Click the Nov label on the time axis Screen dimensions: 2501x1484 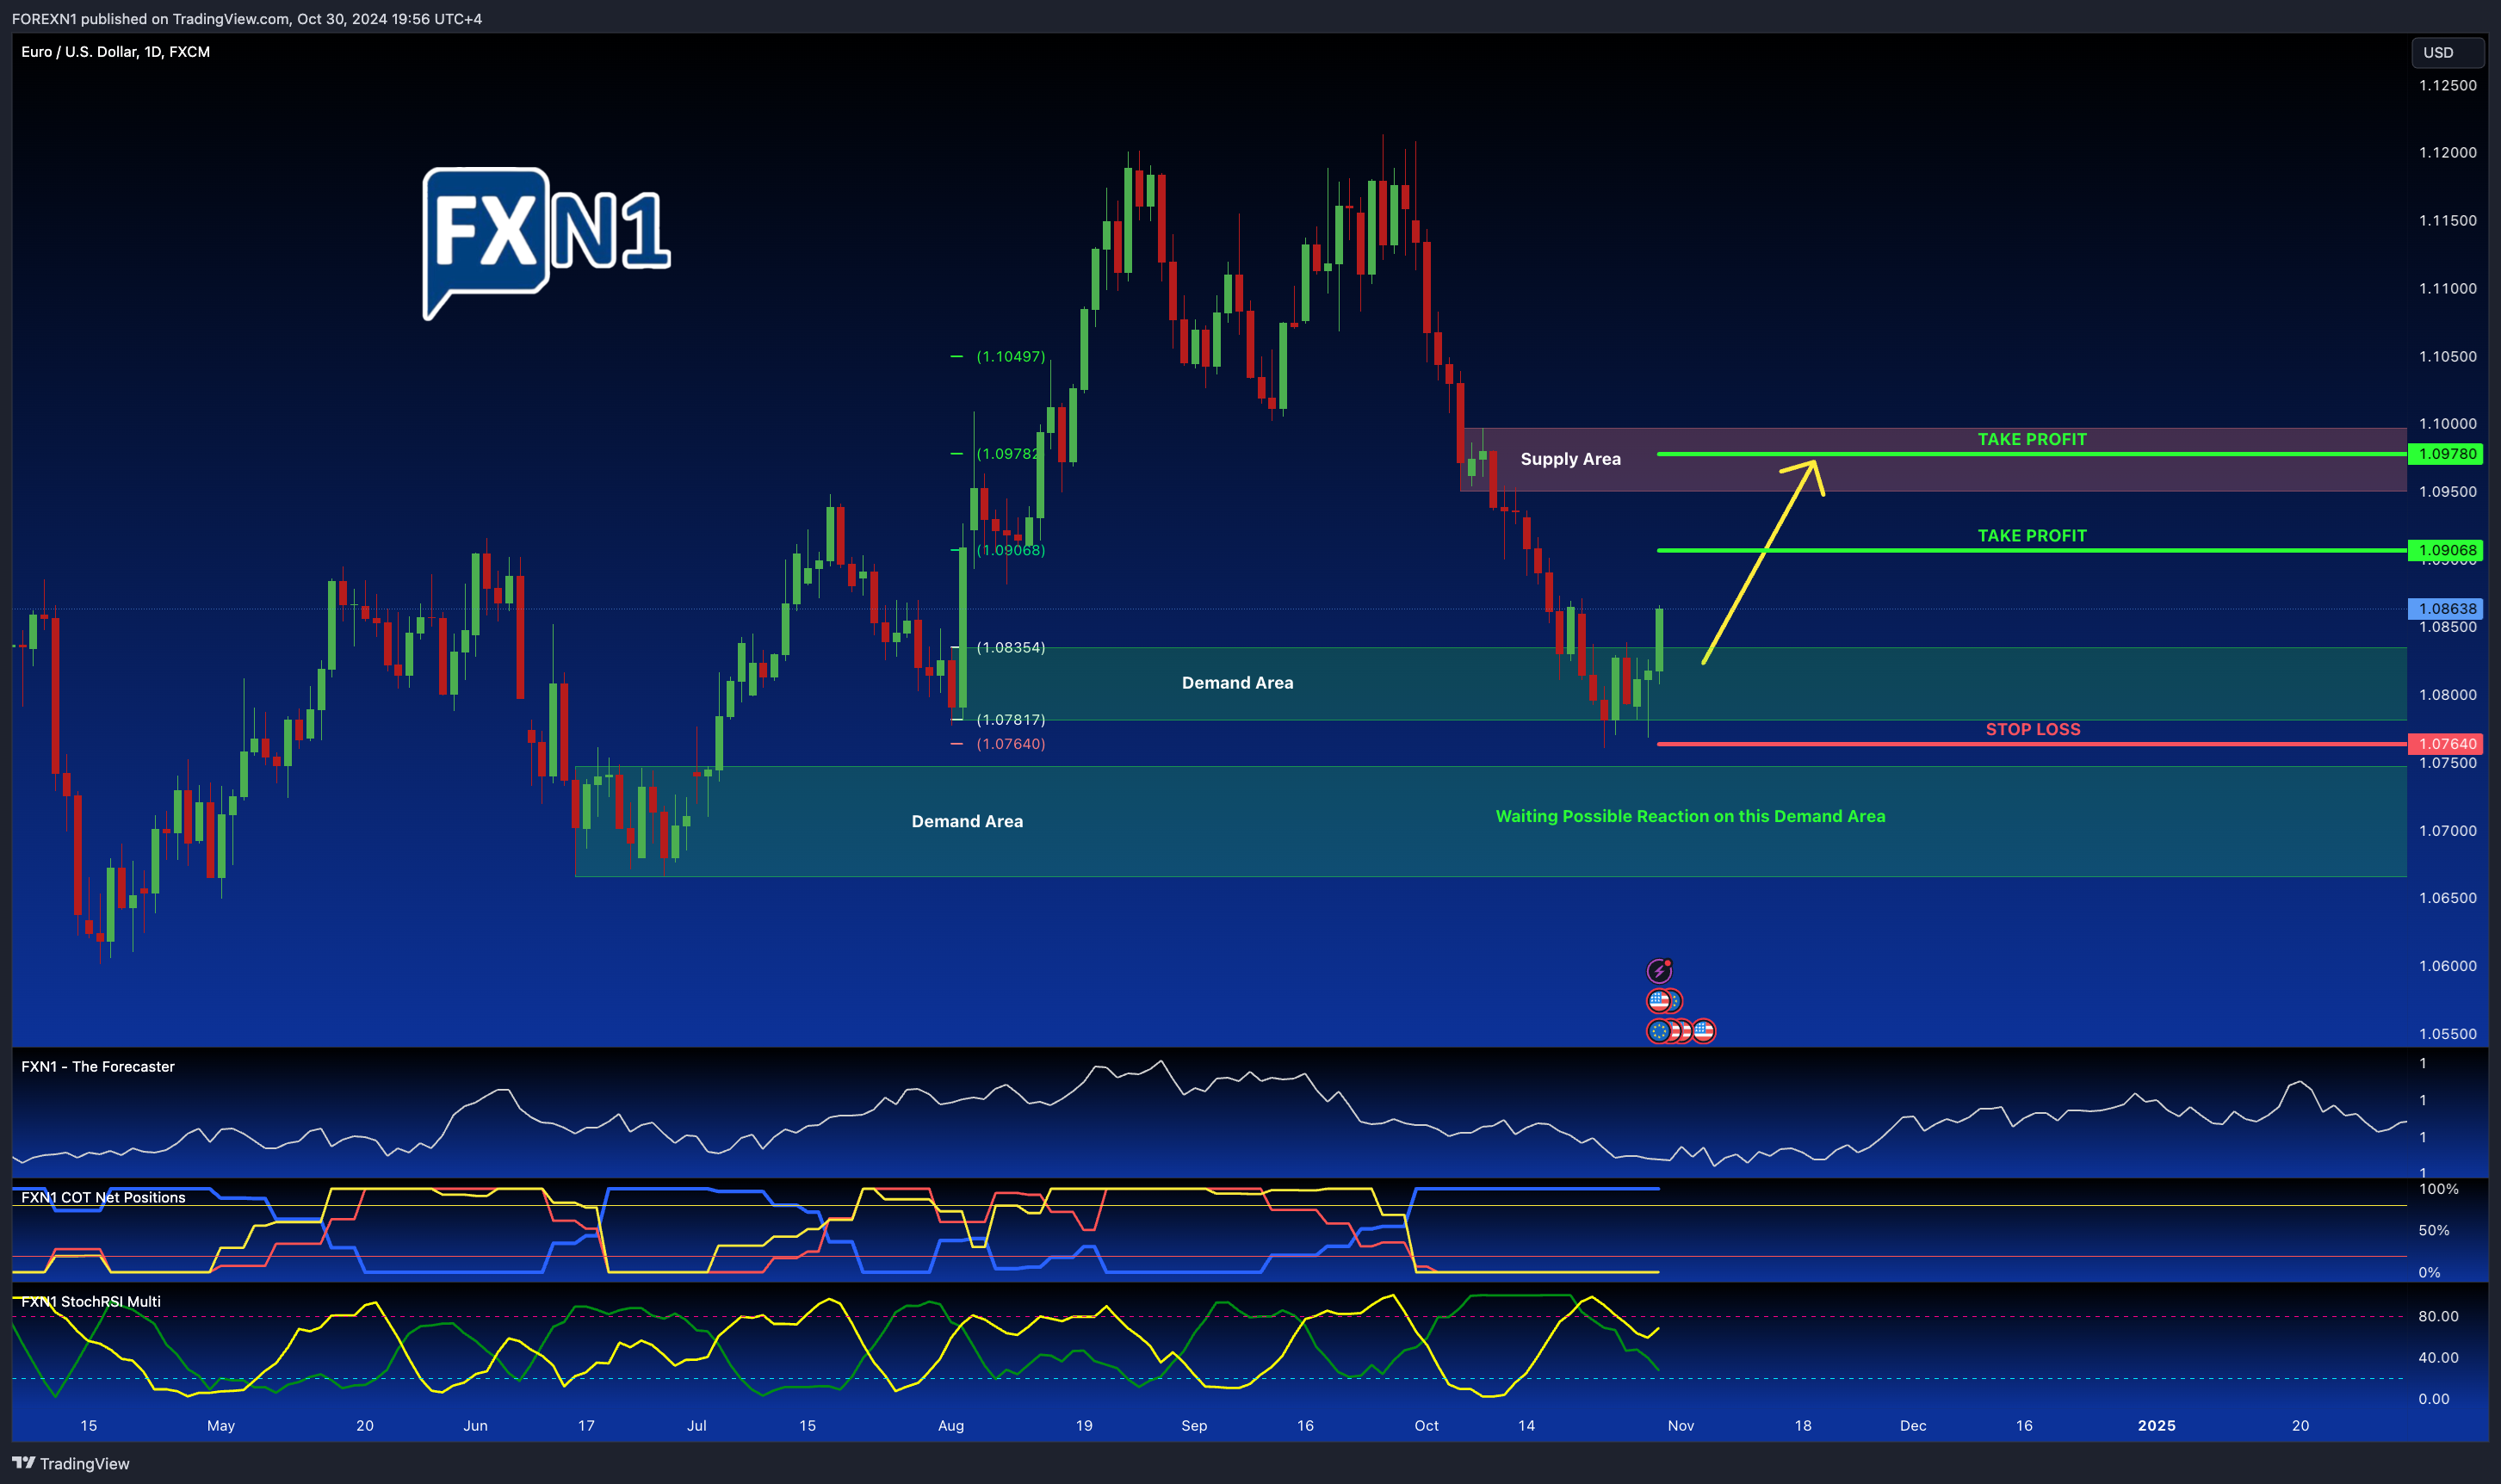[1681, 1425]
